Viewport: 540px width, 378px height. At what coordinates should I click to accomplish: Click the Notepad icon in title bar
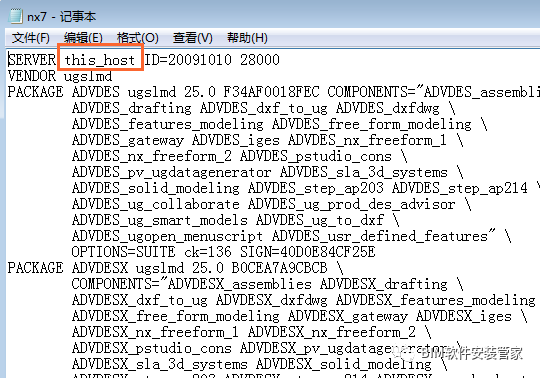16,16
